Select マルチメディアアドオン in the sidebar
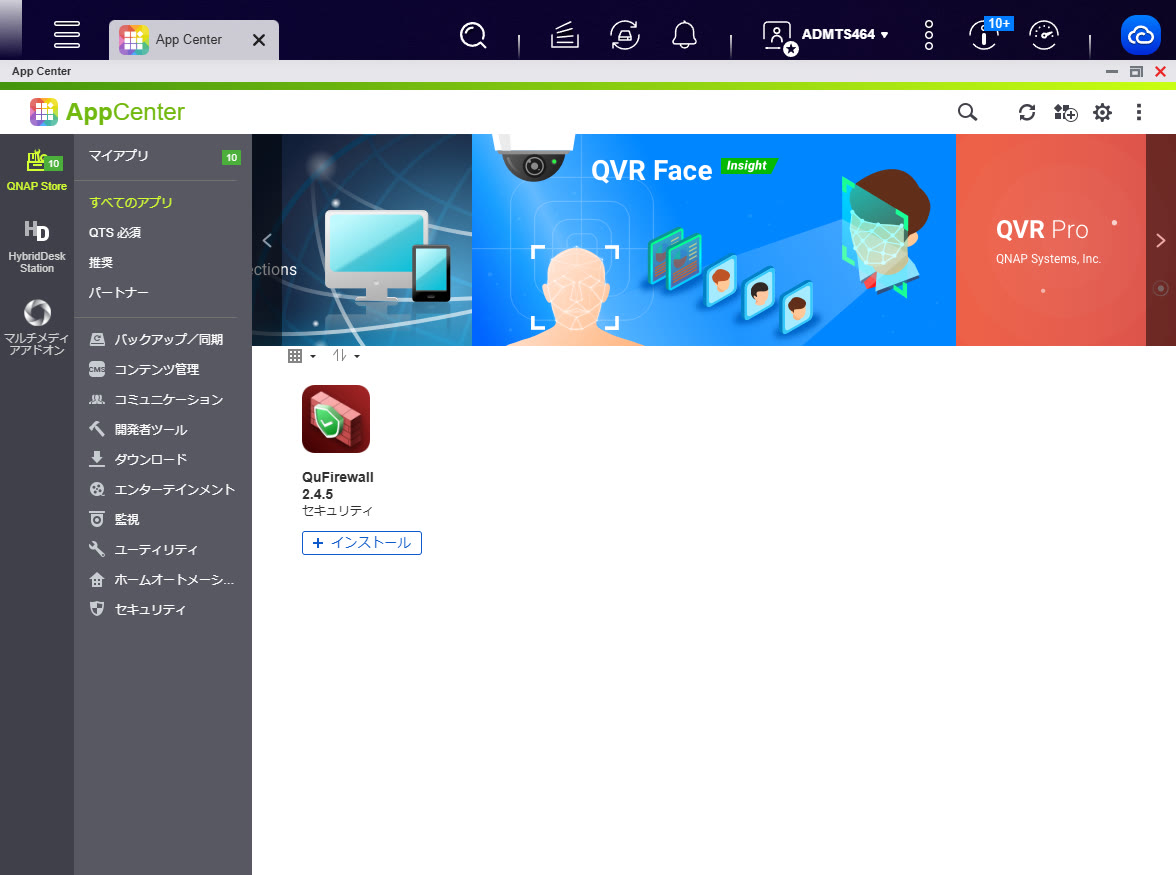Viewport: 1176px width, 875px height. coord(37,328)
